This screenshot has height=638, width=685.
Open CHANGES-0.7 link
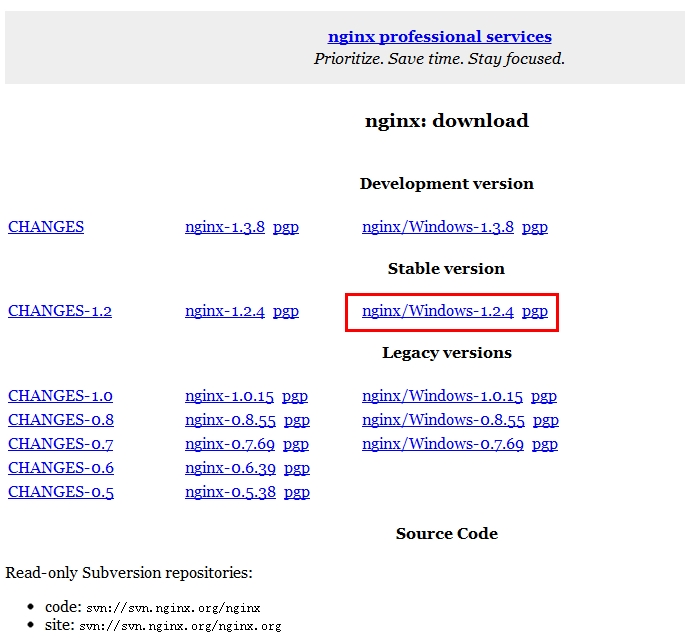click(60, 444)
